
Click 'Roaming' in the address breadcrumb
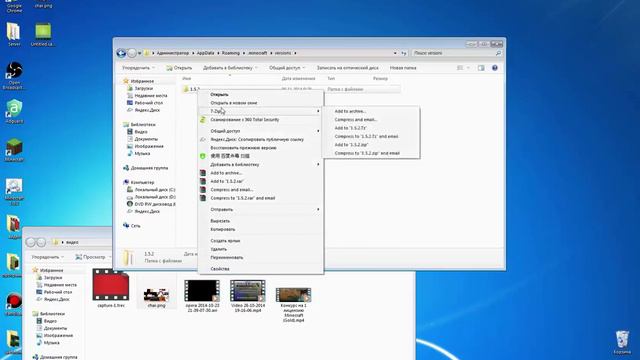click(231, 53)
